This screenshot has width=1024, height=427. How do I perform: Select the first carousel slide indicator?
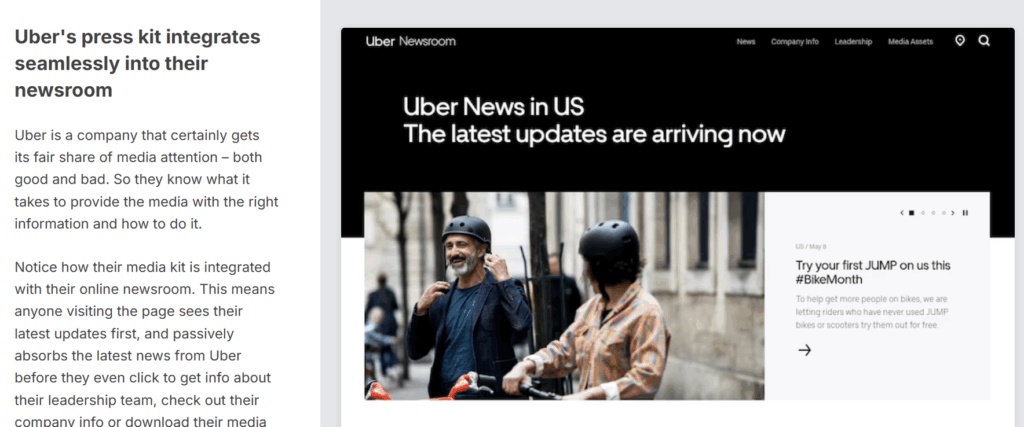click(912, 213)
